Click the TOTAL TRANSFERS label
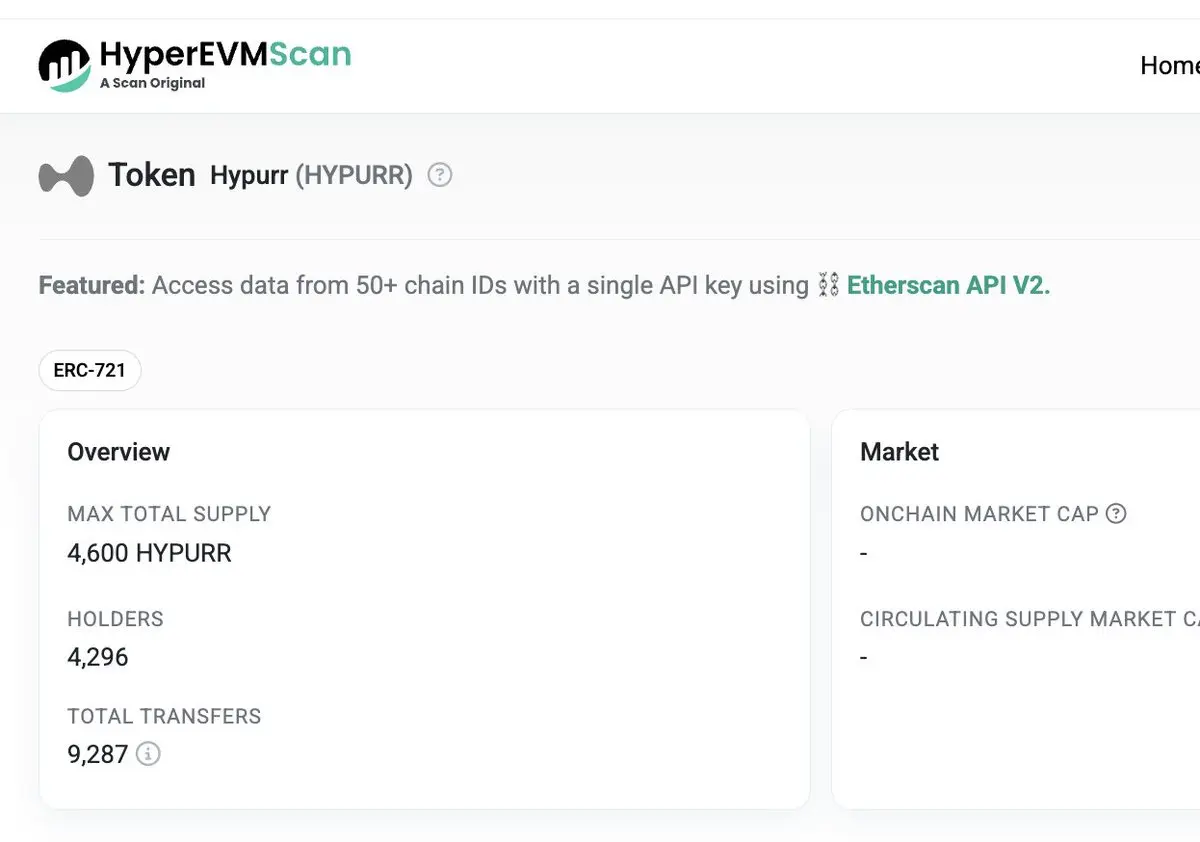 click(164, 716)
